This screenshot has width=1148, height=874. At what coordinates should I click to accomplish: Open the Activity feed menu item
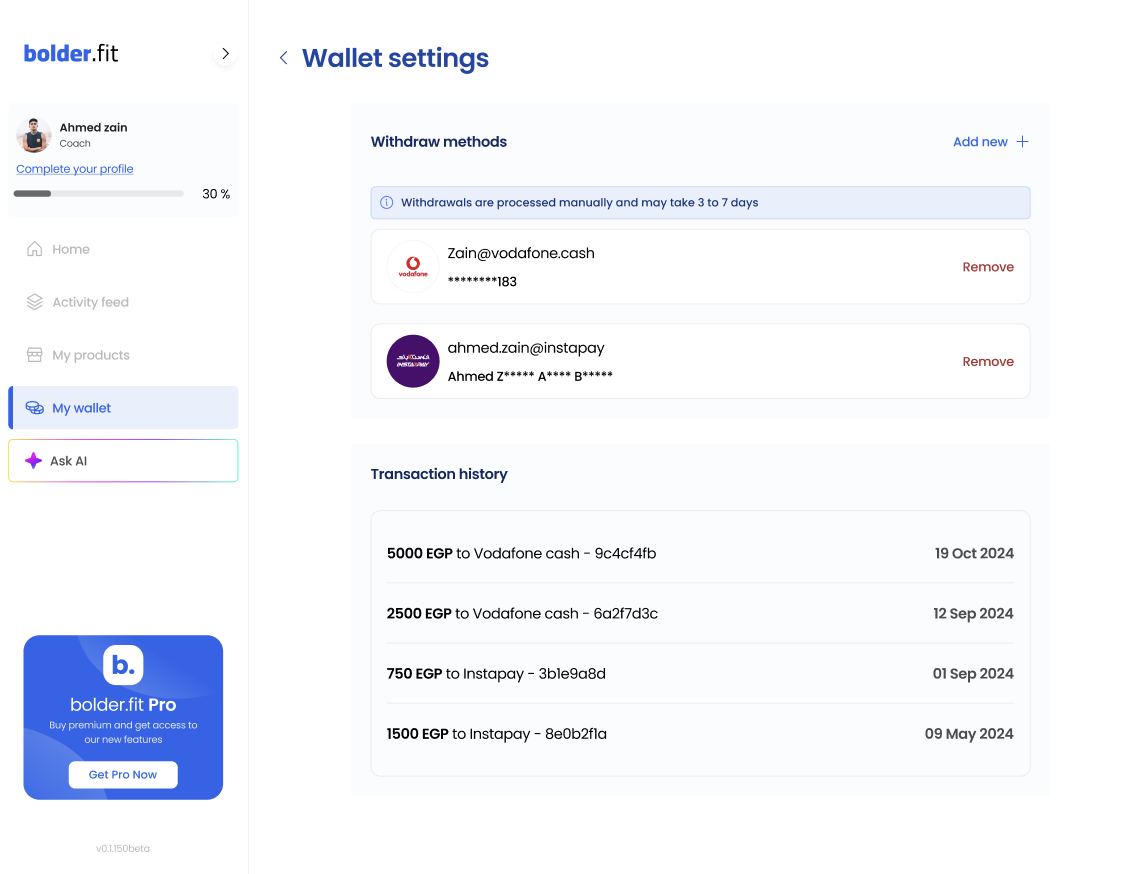click(90, 302)
